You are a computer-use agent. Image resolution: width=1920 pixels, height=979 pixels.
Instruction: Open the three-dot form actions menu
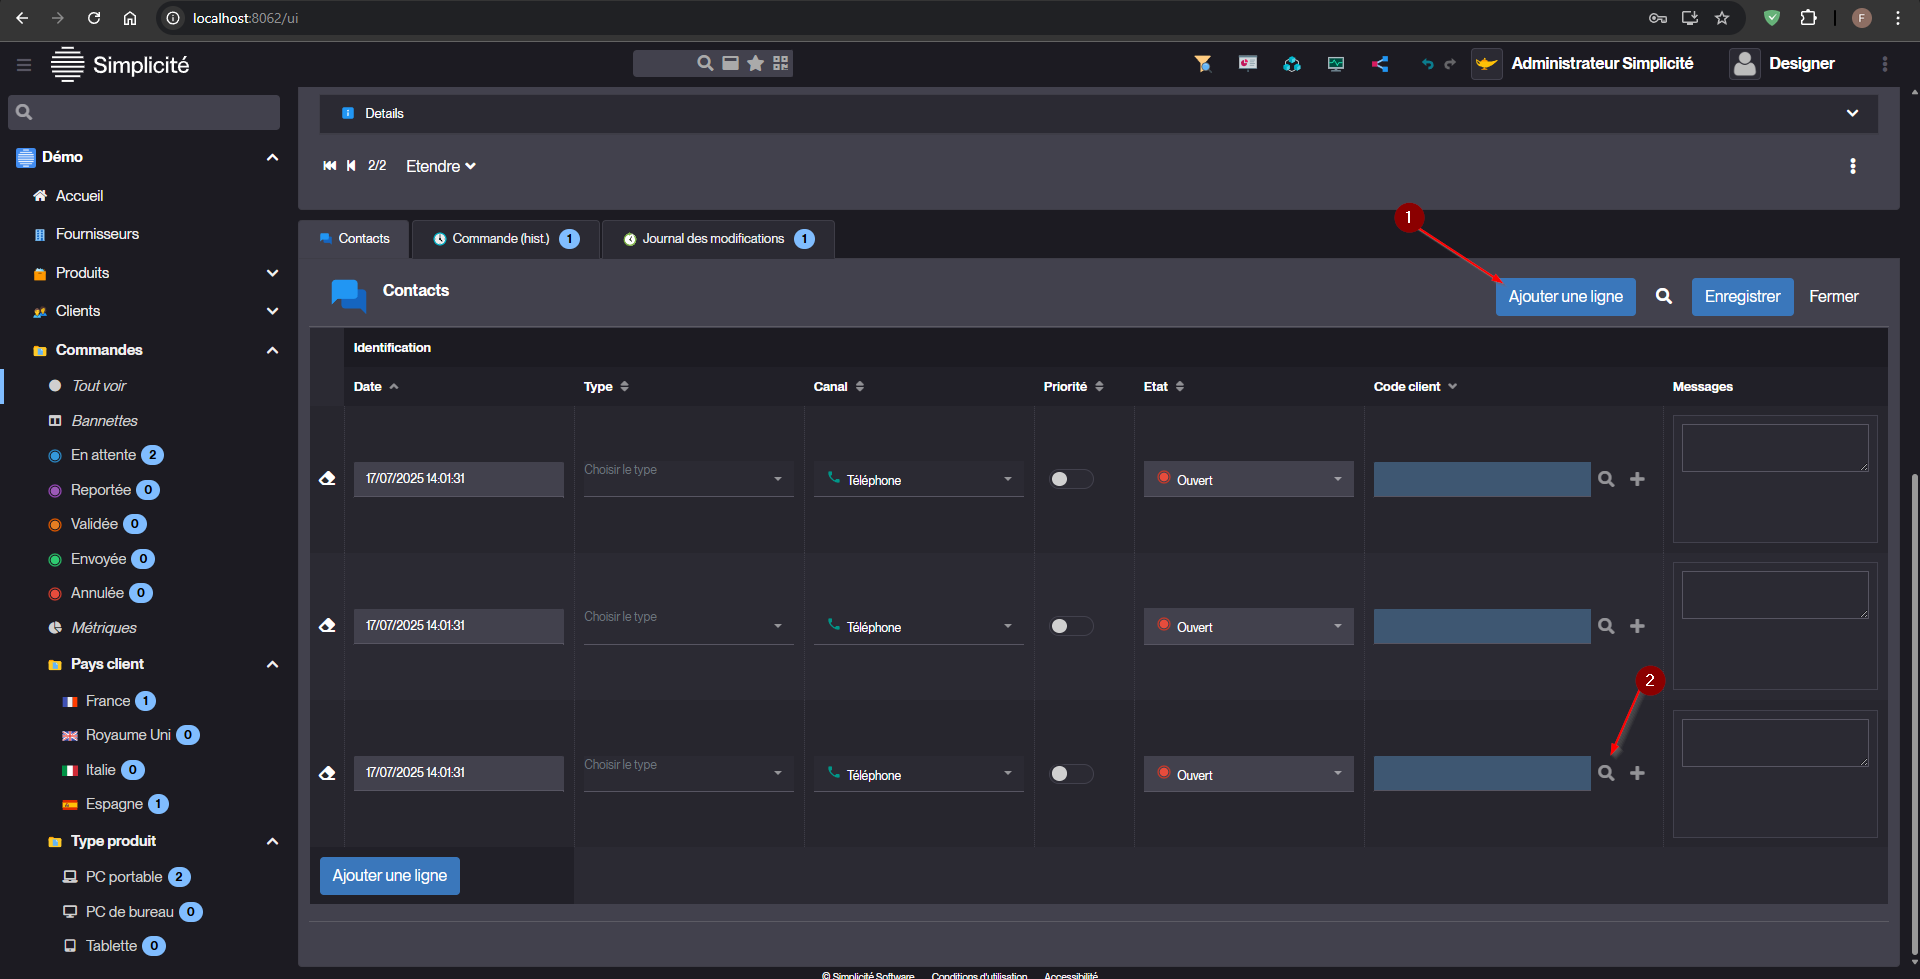pyautogui.click(x=1852, y=166)
